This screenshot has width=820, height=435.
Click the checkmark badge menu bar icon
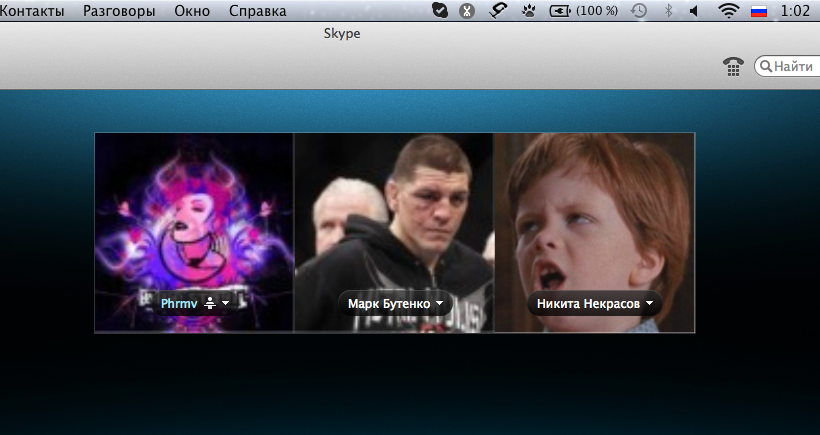click(440, 10)
